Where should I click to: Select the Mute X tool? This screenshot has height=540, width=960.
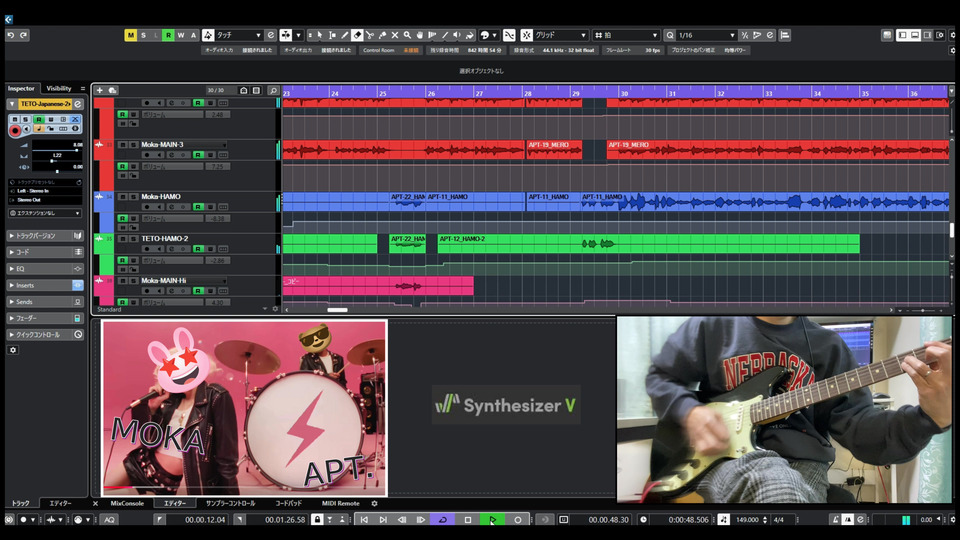pyautogui.click(x=395, y=36)
